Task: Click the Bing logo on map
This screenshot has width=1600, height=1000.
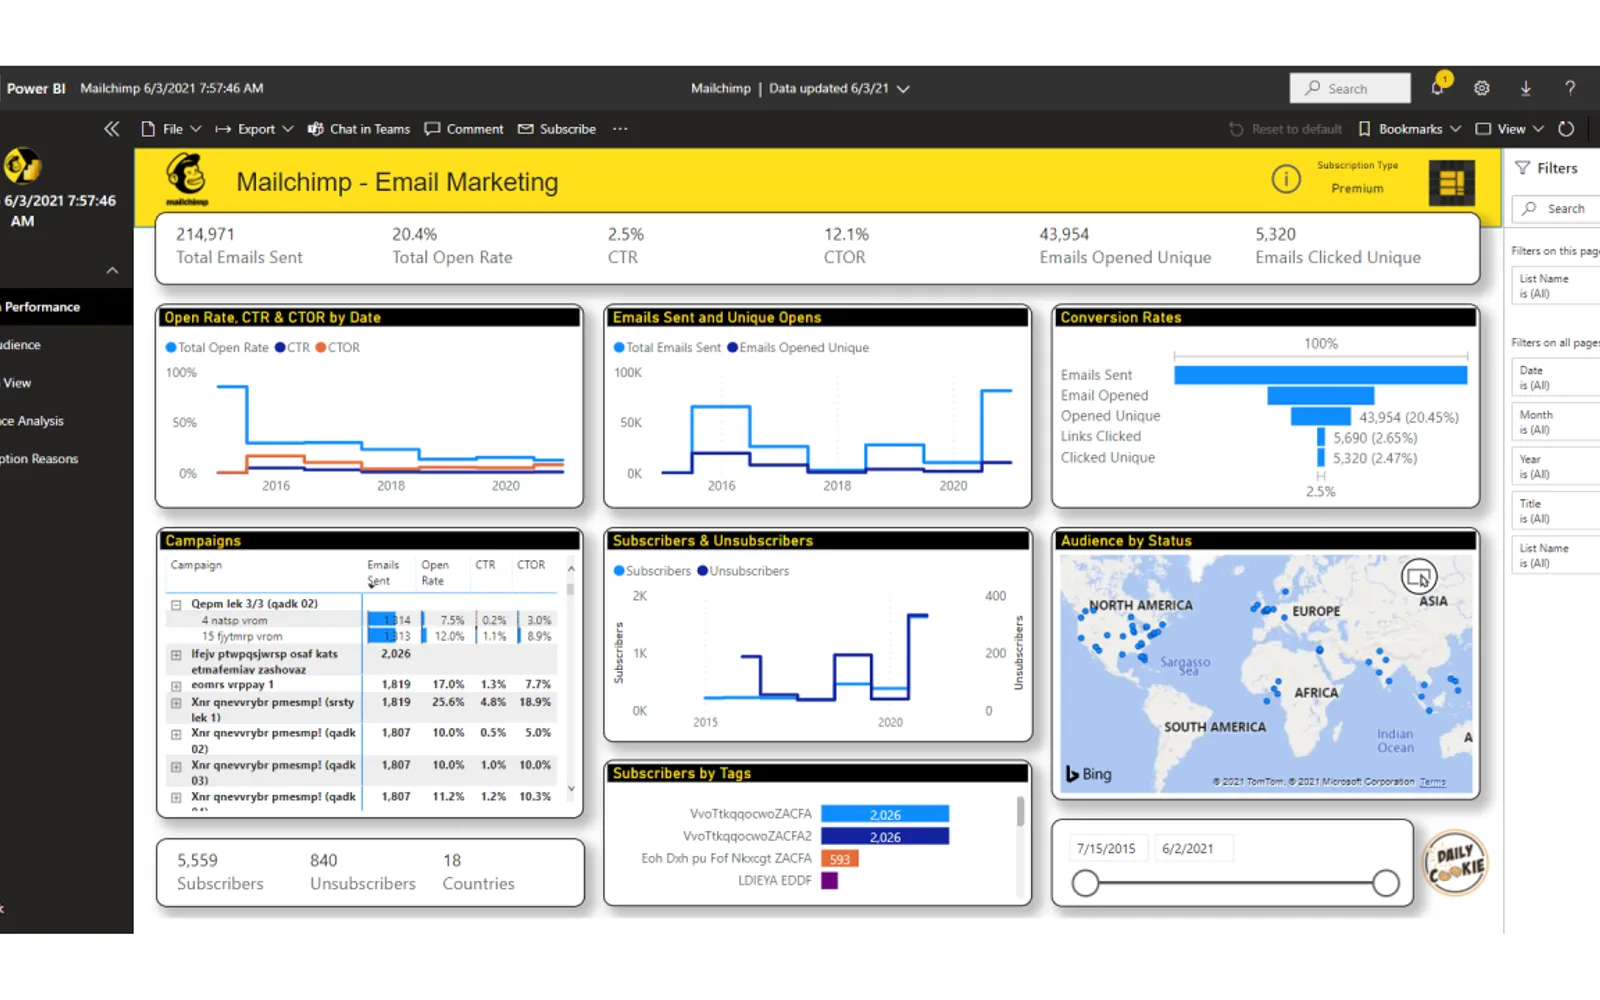Action: (1089, 774)
